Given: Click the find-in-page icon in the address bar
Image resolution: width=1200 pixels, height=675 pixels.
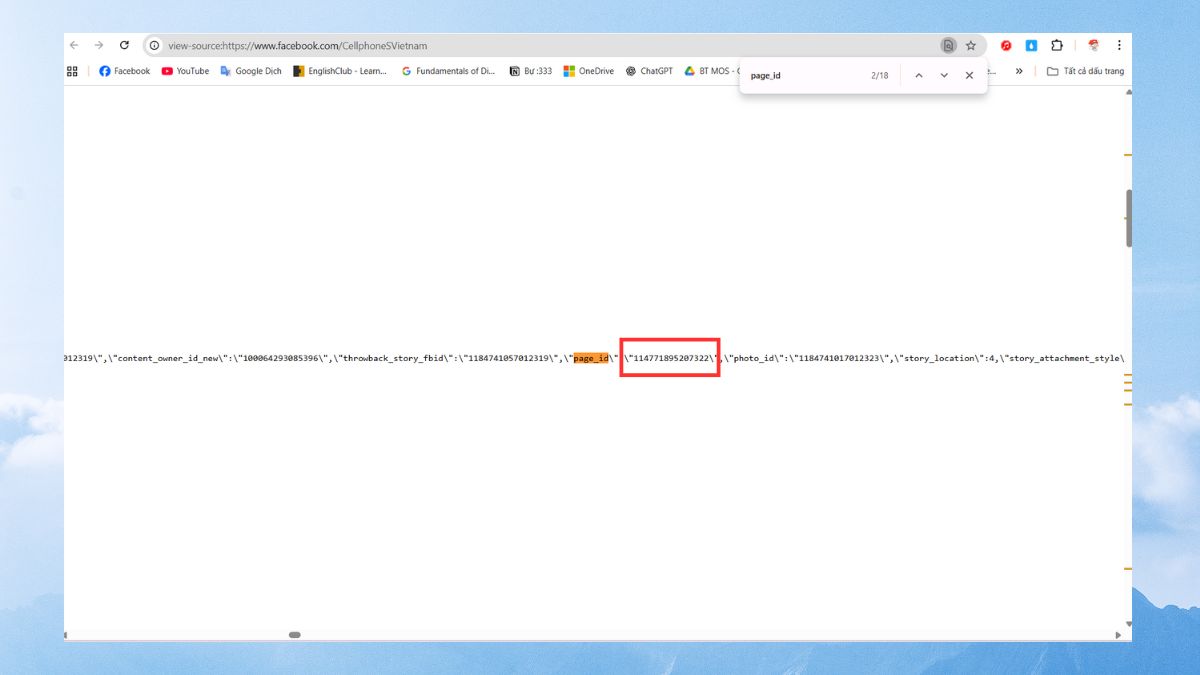Looking at the screenshot, I should click(x=948, y=45).
